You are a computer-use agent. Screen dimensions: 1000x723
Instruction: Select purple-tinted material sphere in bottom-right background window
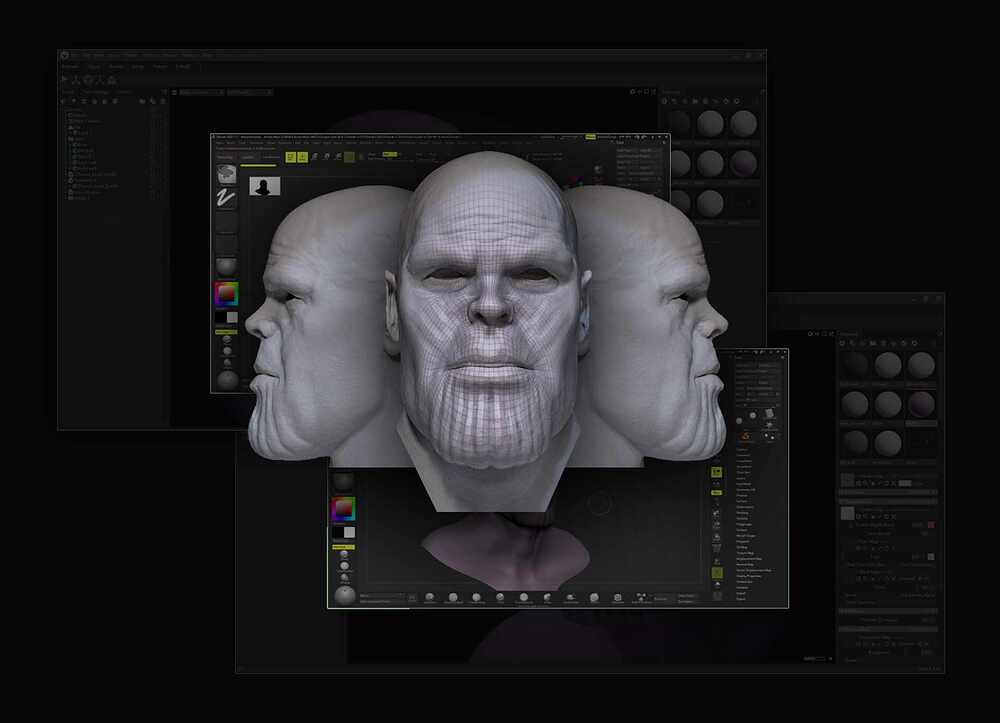(x=921, y=404)
